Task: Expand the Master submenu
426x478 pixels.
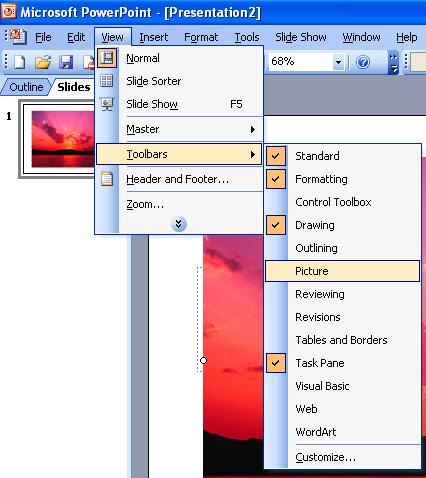Action: click(179, 129)
